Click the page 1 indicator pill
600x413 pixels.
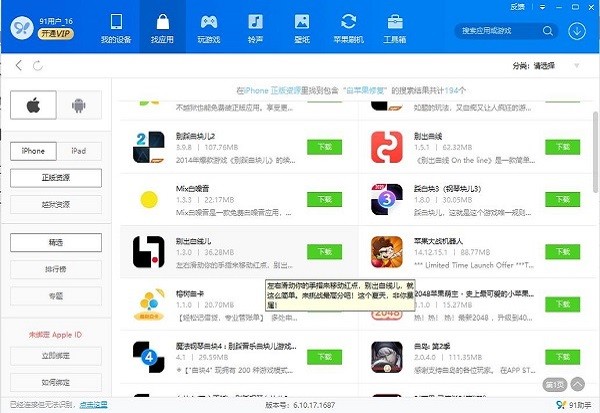click(554, 384)
